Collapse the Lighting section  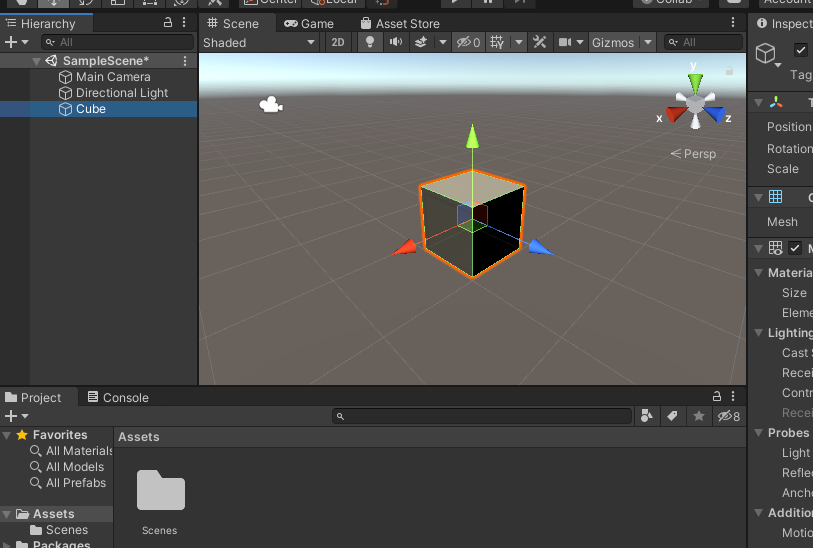coord(758,332)
